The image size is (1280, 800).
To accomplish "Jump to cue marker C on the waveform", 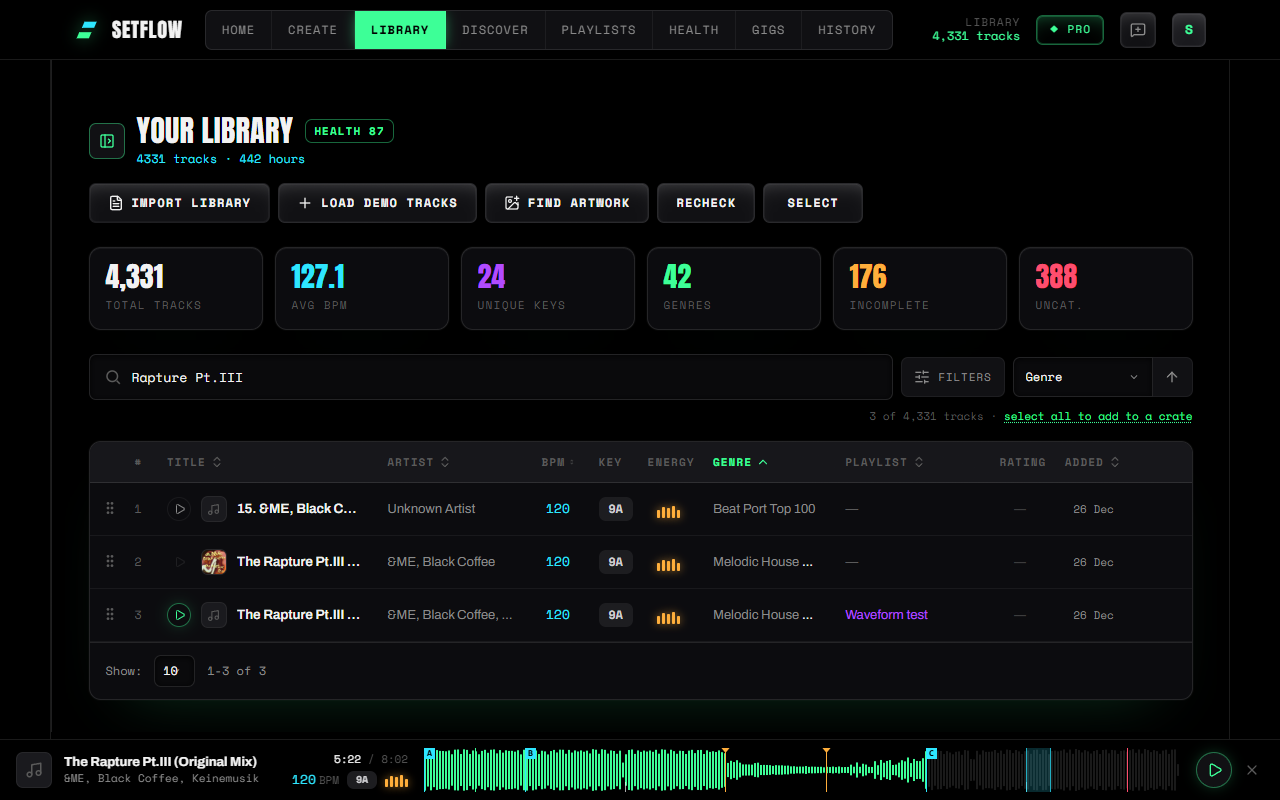I will (931, 753).
